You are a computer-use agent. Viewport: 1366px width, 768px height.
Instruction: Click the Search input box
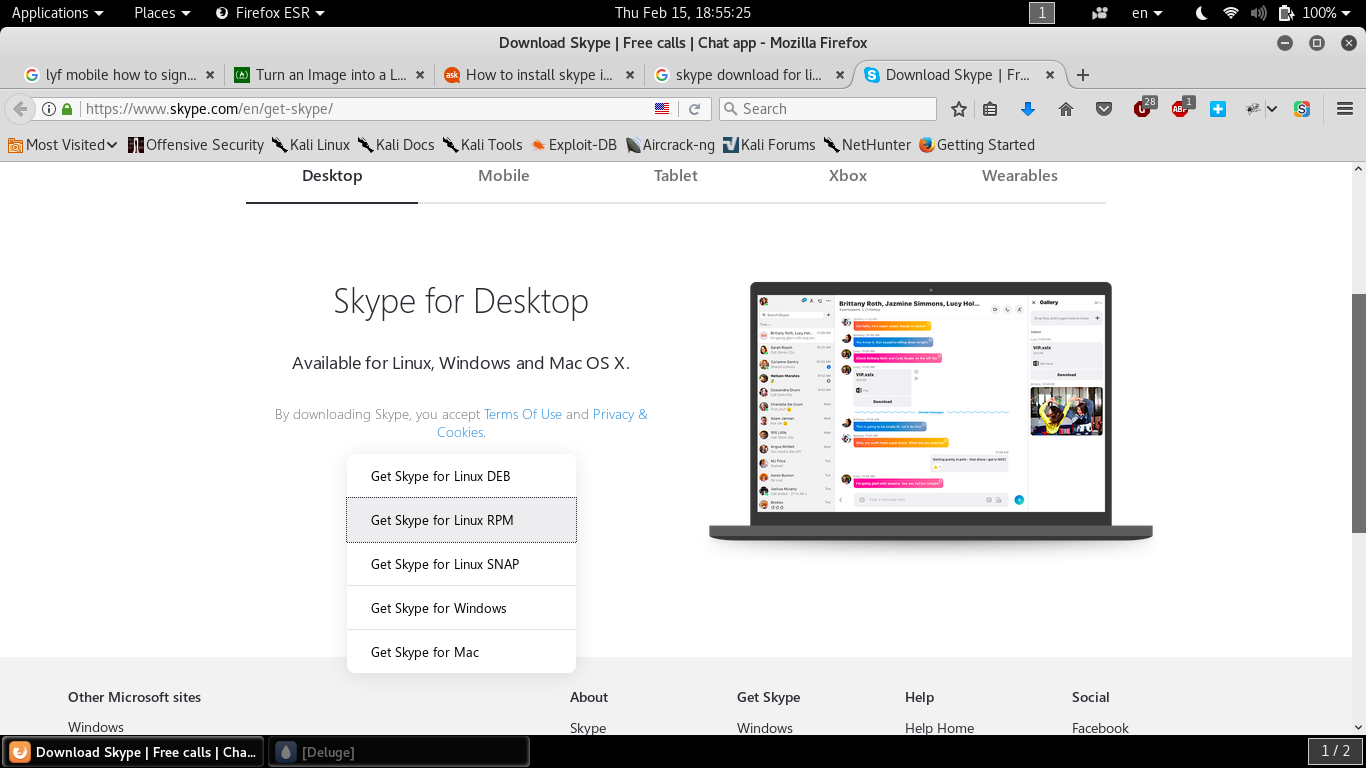827,109
